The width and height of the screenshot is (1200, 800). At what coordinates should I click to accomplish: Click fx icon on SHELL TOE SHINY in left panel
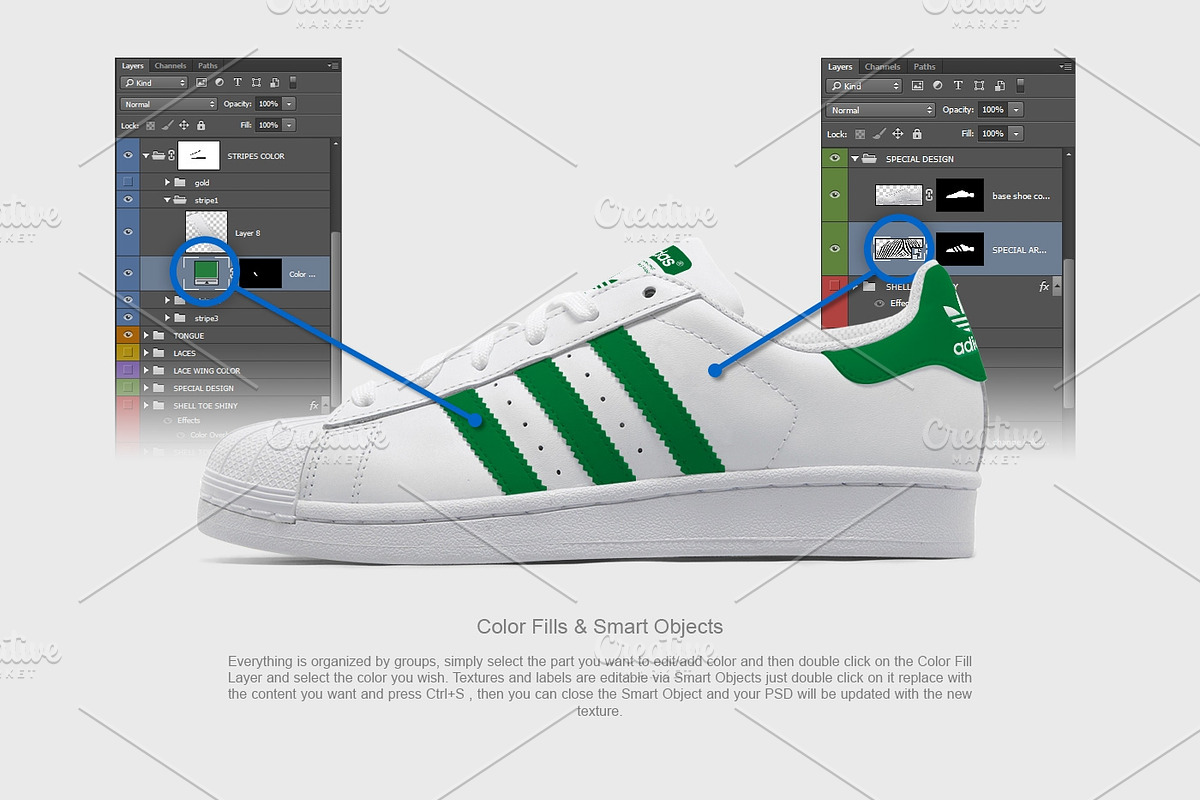tap(314, 405)
